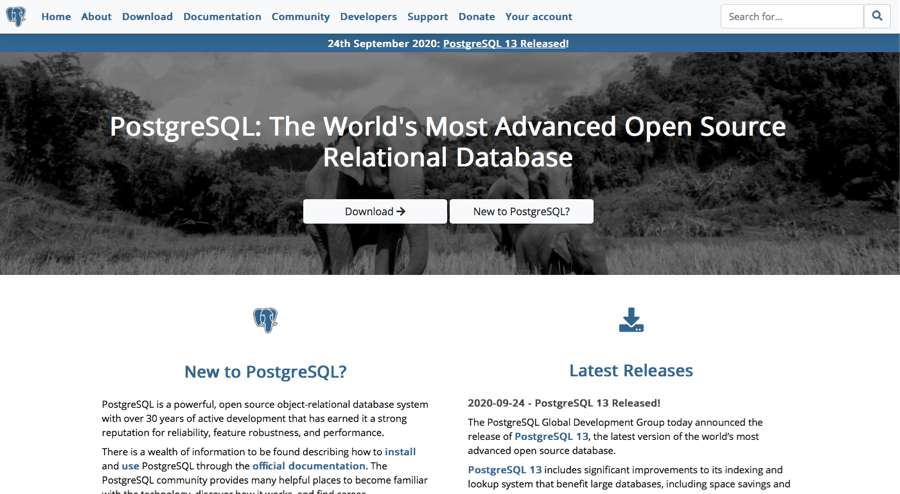The width and height of the screenshot is (900, 494).
Task: Follow the install link in the intro paragraph
Action: [400, 452]
